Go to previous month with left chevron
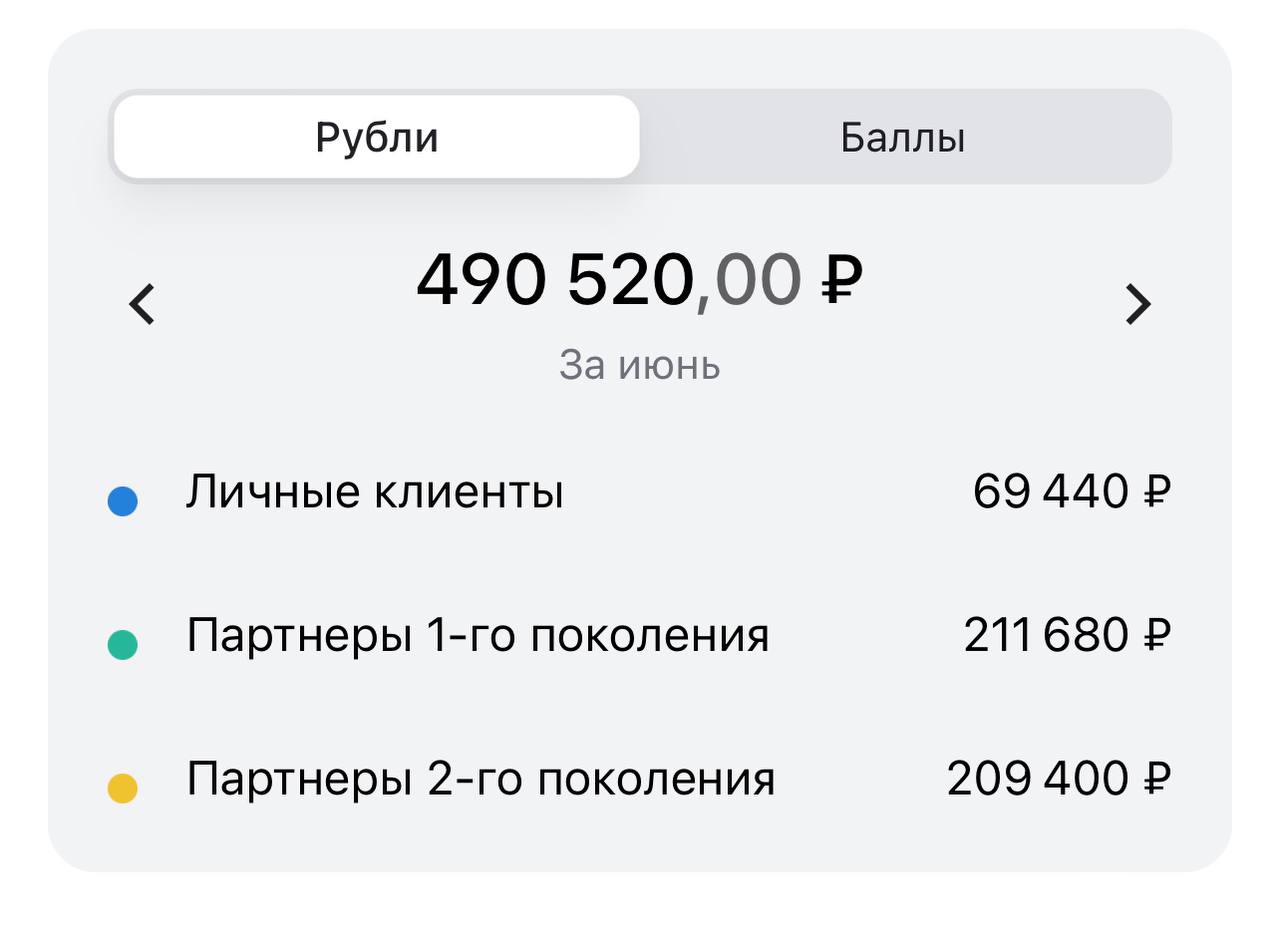The height and width of the screenshot is (950, 1280). pyautogui.click(x=143, y=304)
